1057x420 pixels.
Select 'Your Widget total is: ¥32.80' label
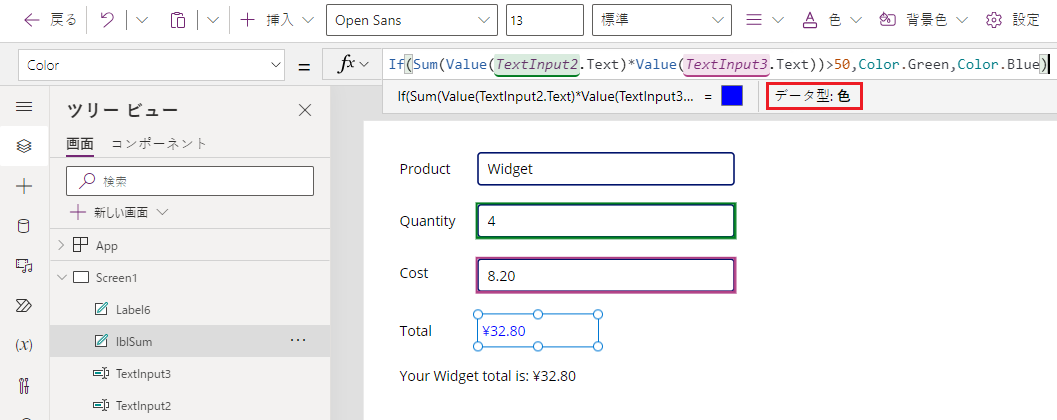click(487, 376)
